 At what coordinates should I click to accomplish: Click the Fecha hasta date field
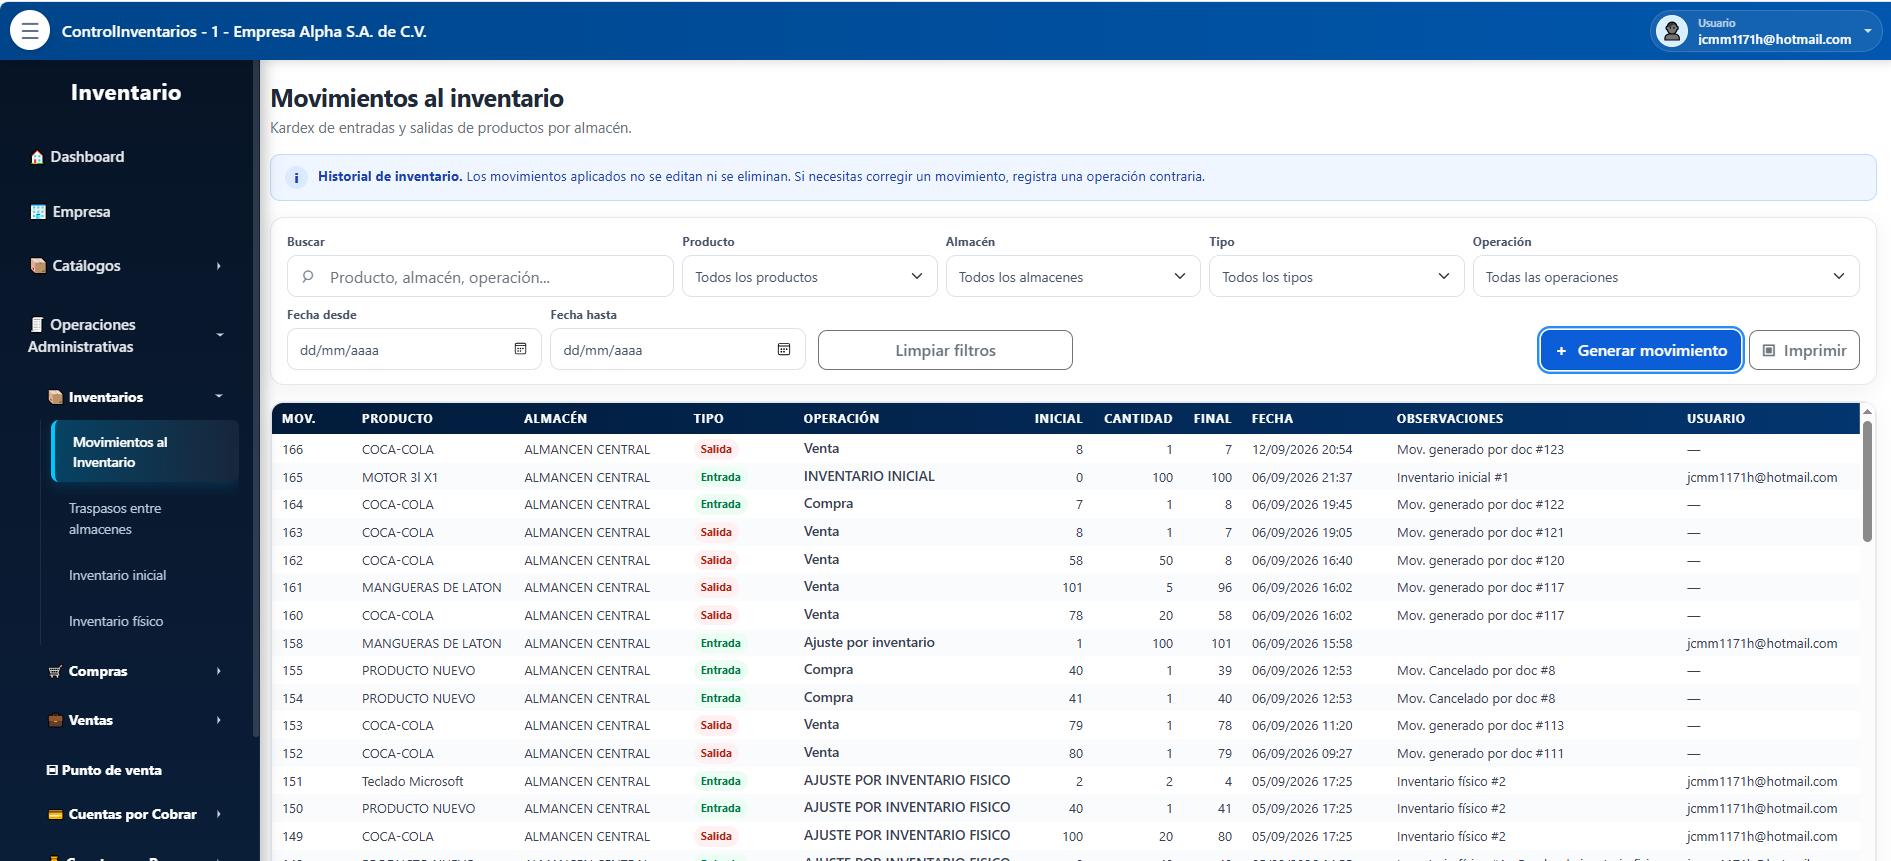coord(677,350)
